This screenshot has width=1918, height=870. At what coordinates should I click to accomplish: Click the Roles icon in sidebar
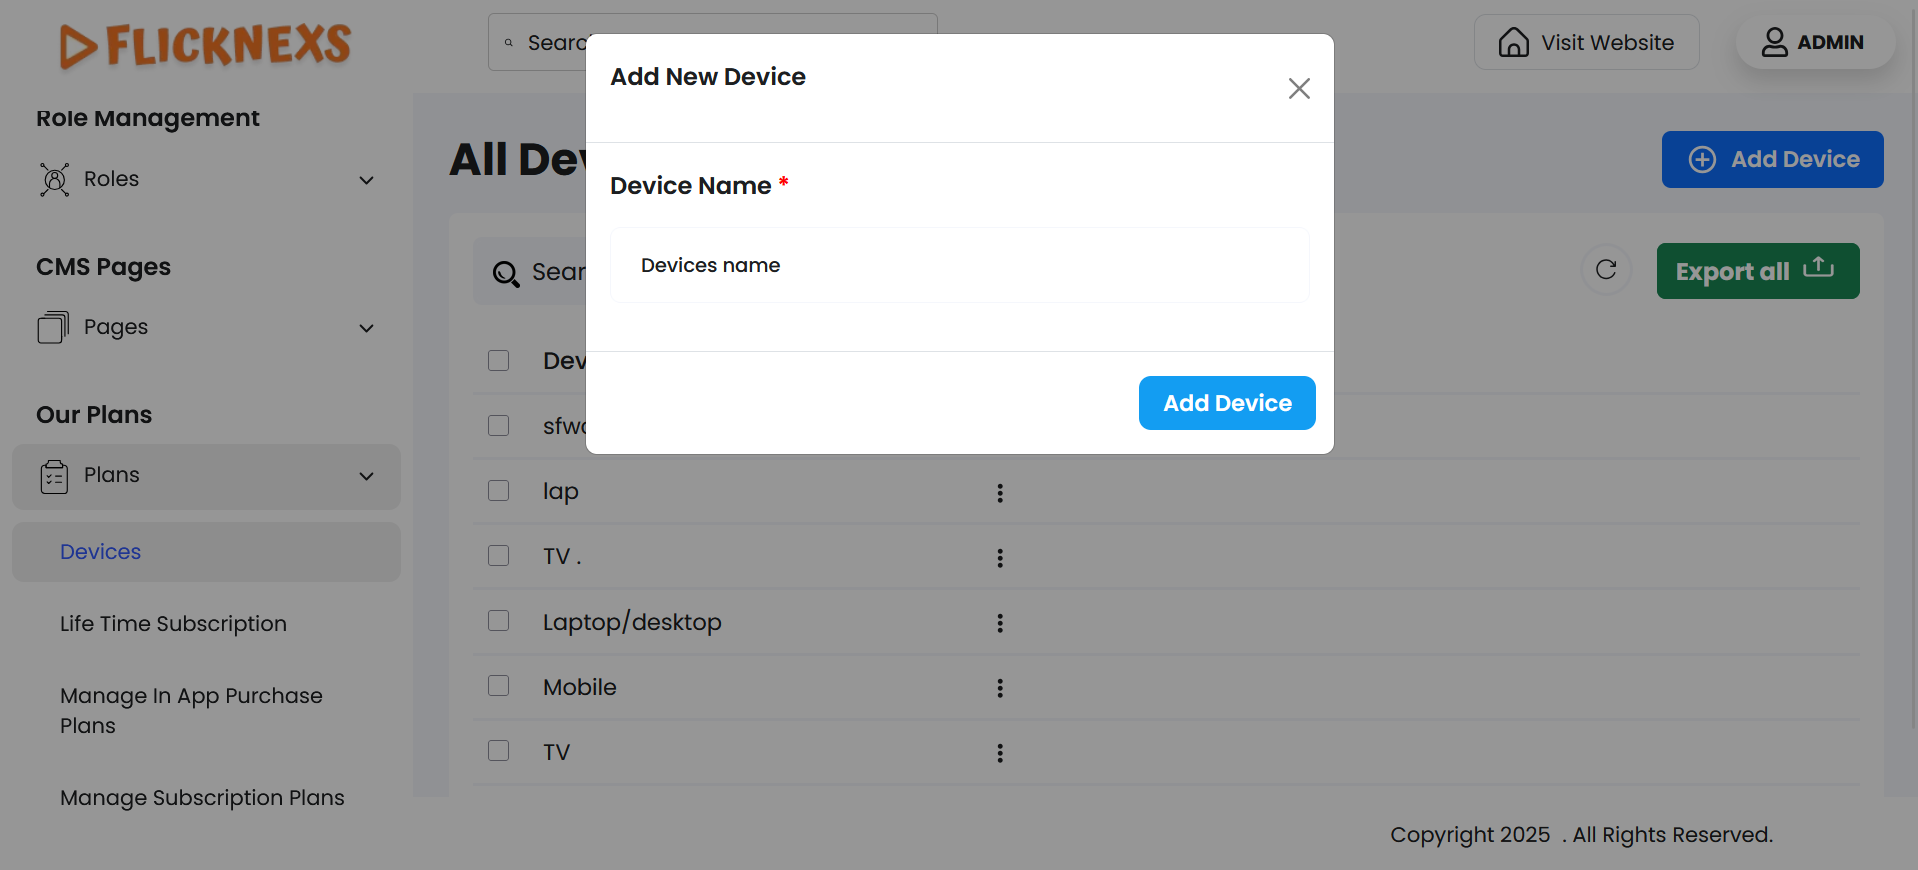point(55,180)
